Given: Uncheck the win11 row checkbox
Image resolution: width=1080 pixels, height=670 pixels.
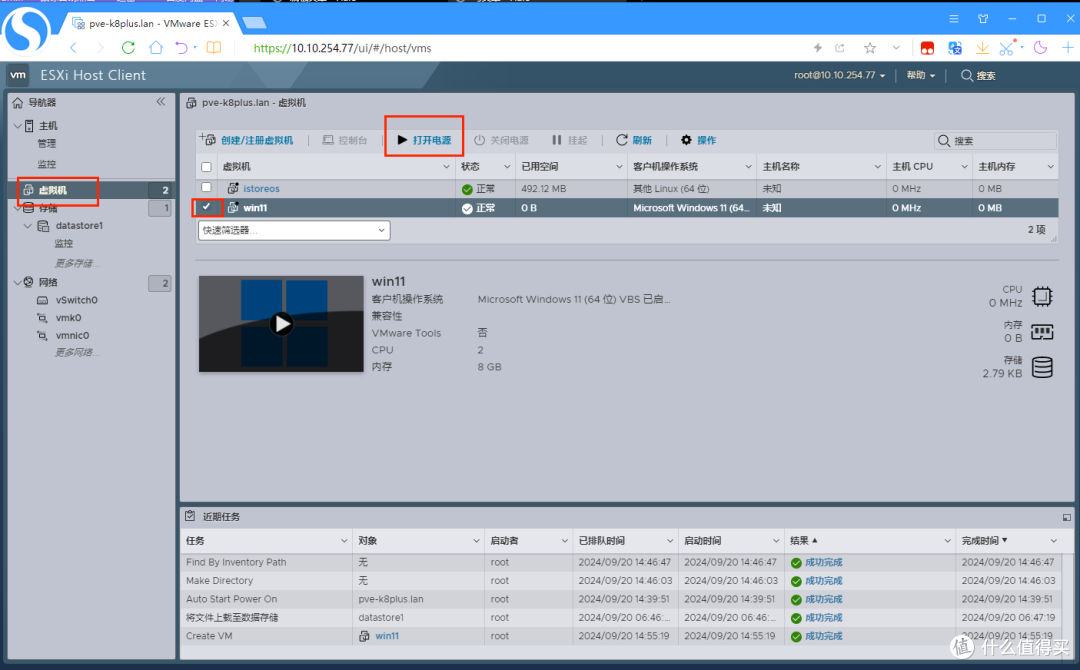Looking at the screenshot, I should click(206, 207).
